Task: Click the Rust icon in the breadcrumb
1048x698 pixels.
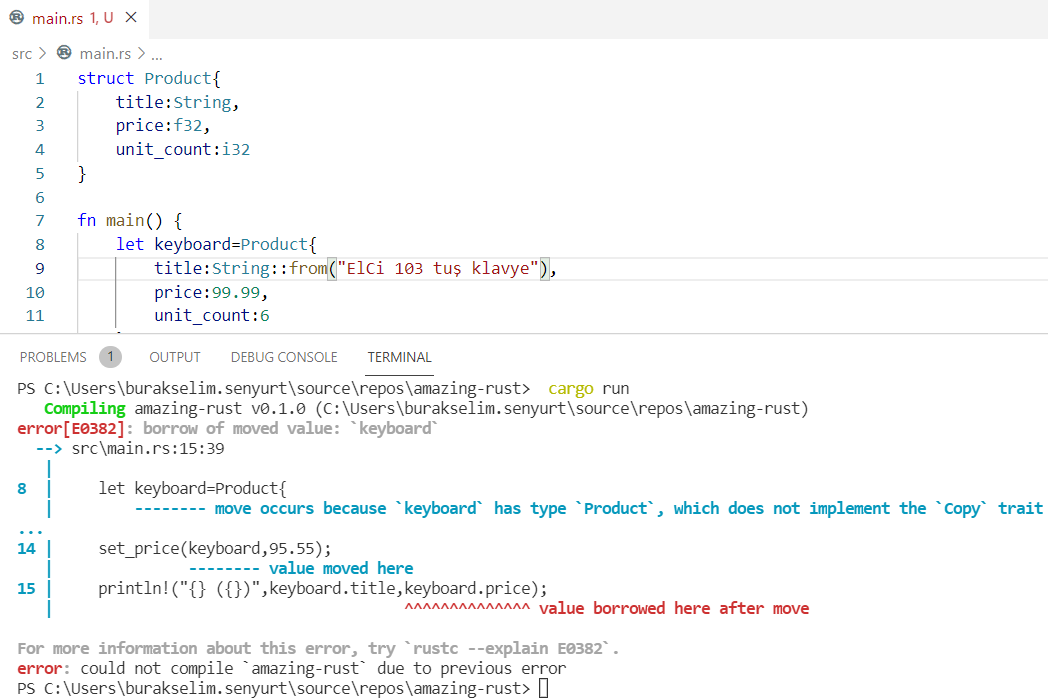Action: click(x=65, y=53)
